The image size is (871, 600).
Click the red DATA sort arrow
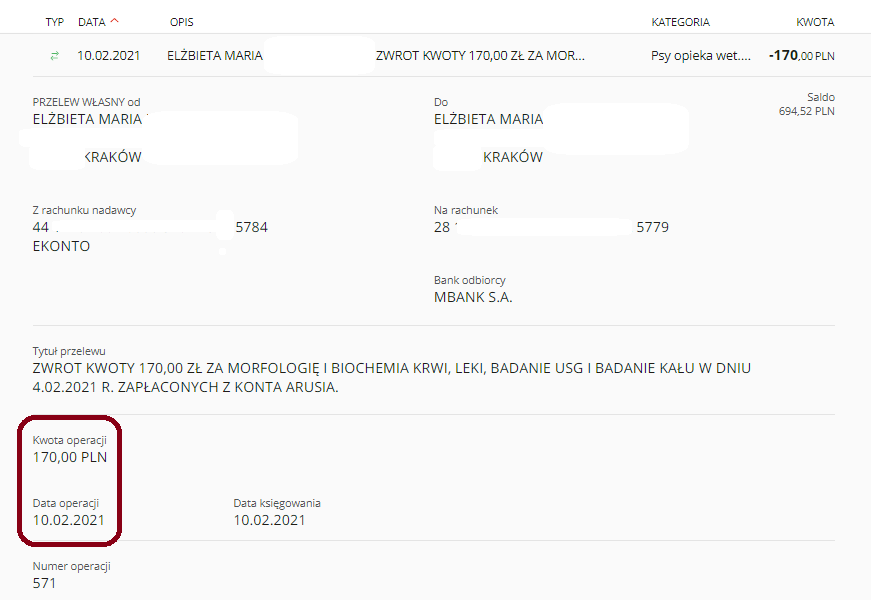(114, 21)
